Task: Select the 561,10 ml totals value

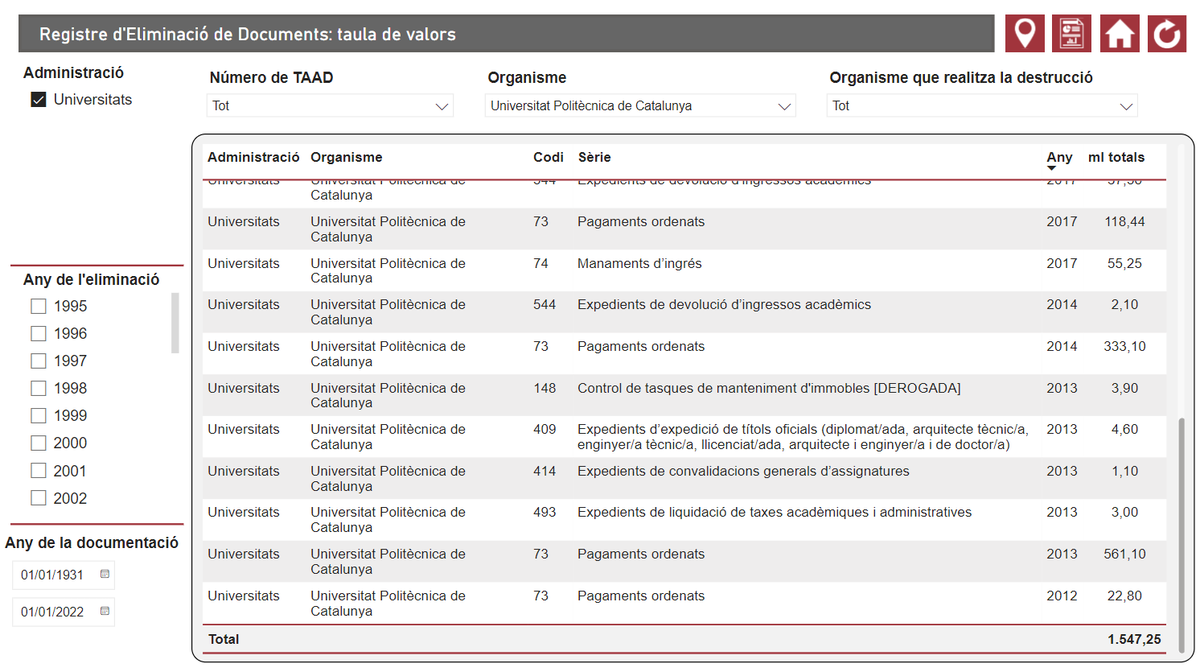Action: coord(1126,554)
